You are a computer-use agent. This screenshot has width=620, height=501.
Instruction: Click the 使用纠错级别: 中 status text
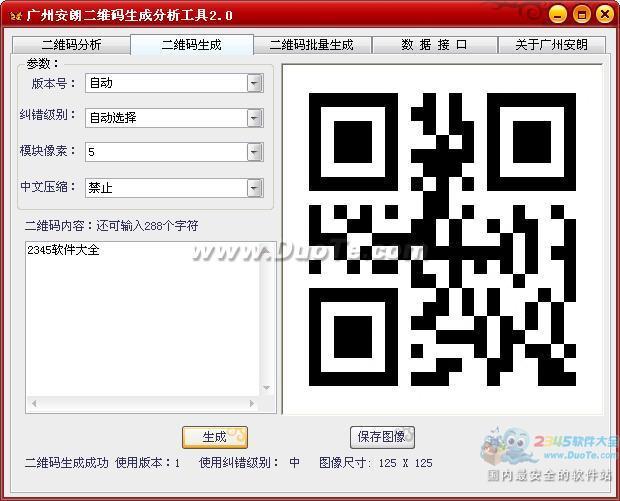coord(250,463)
